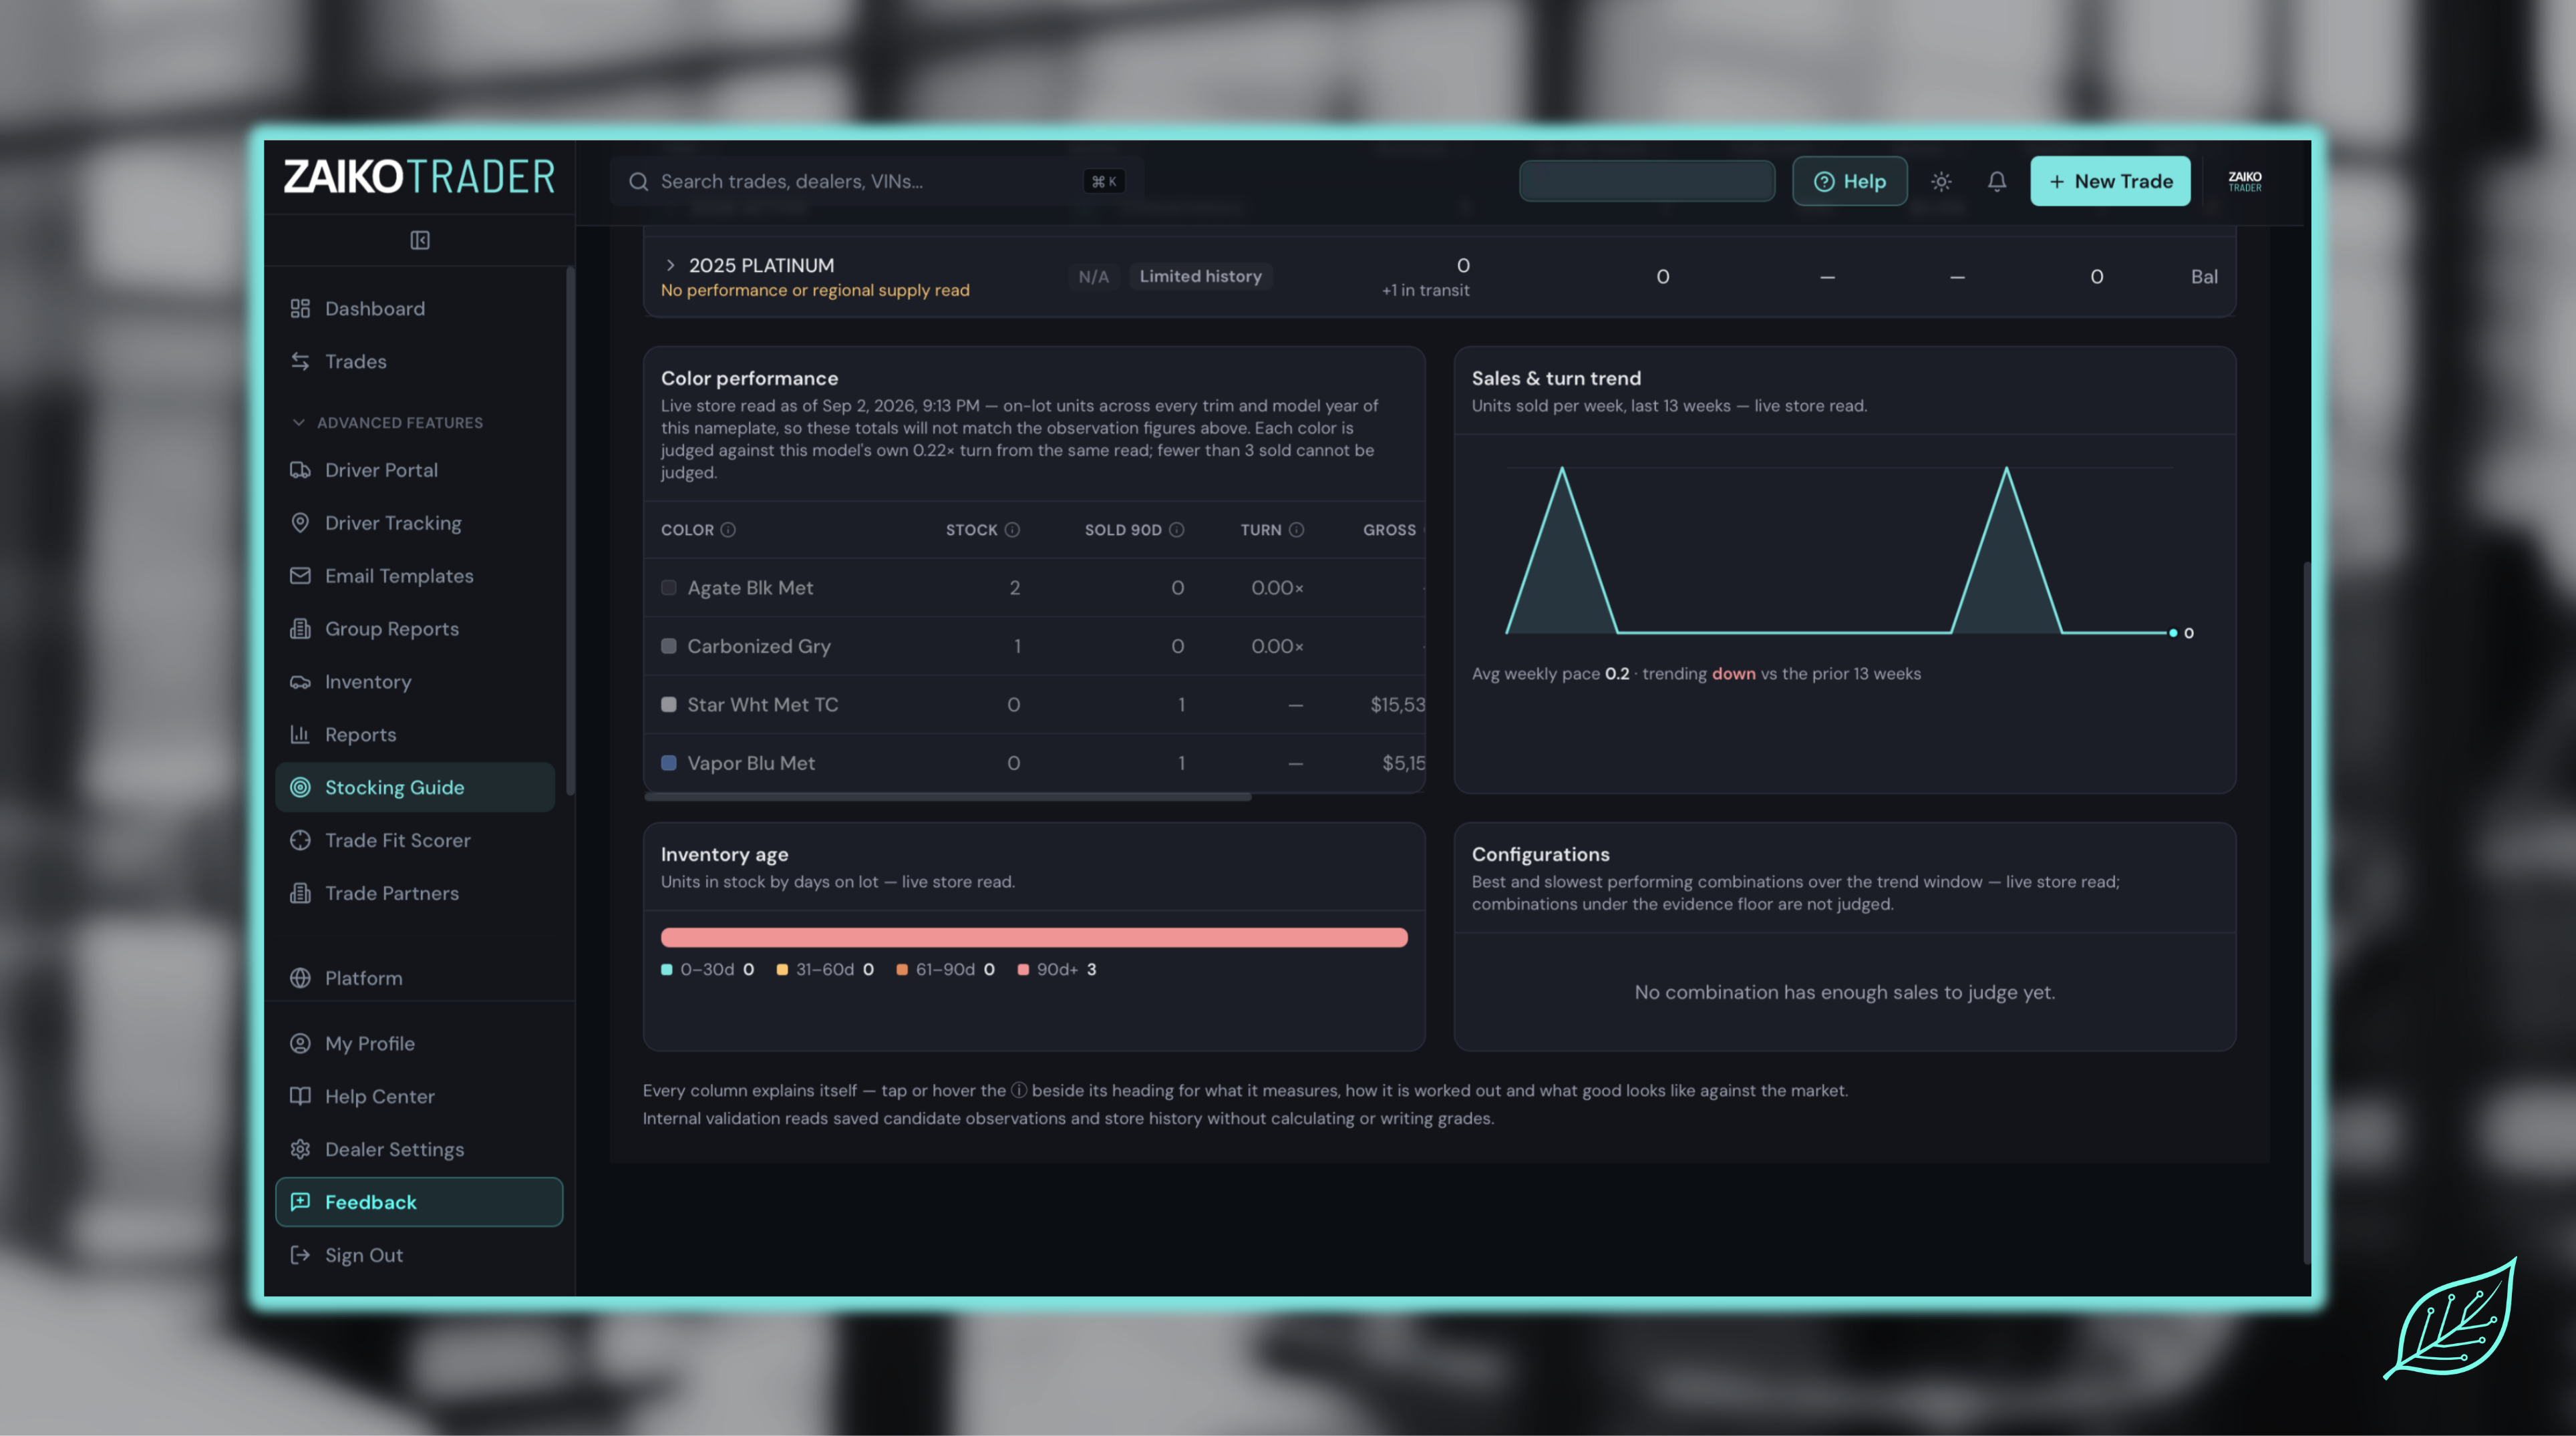Click the inventory age 90d+ bar
This screenshot has height=1436, width=2576.
point(1034,938)
